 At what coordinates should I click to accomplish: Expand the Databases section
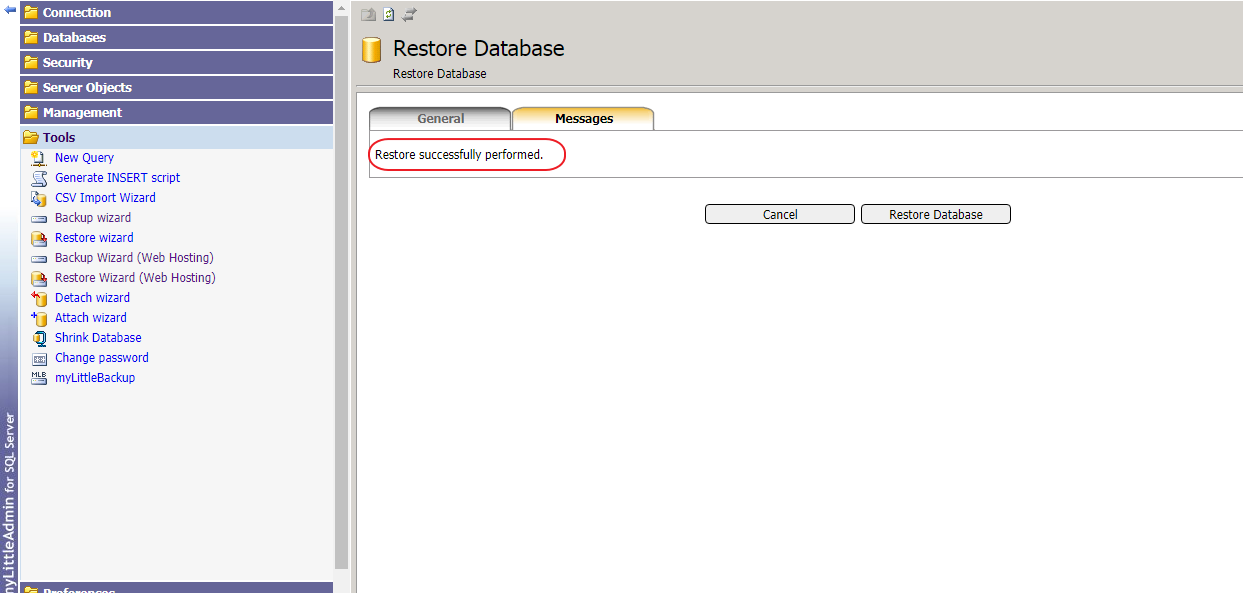[x=74, y=38]
